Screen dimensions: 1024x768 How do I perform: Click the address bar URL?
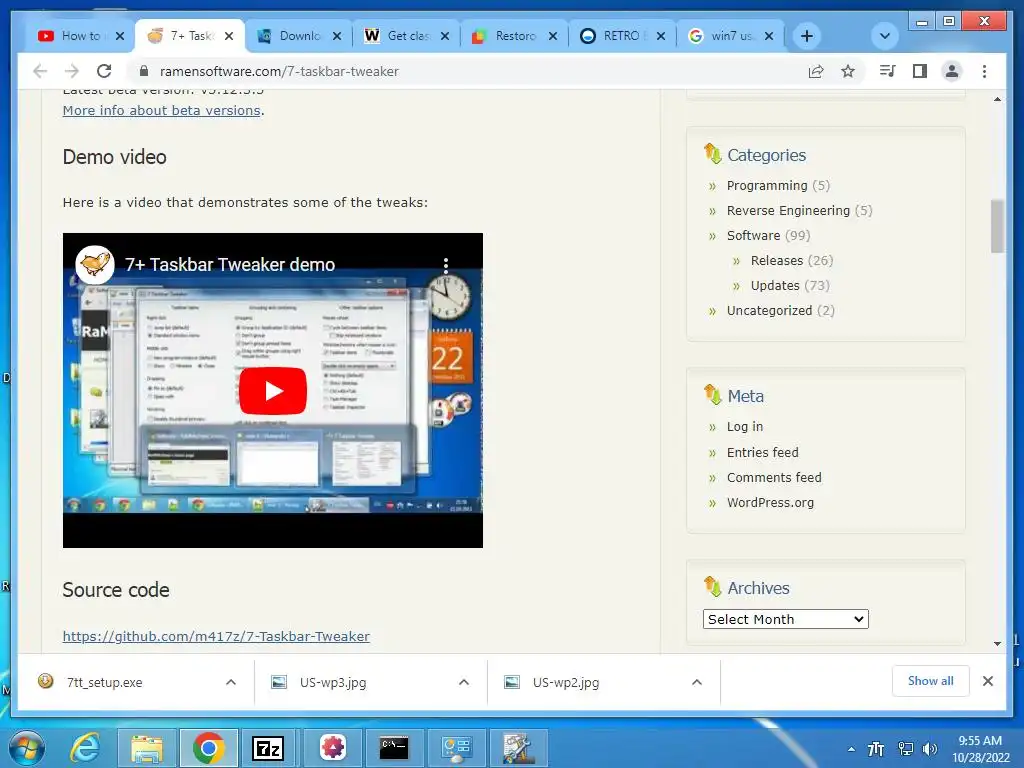pyautogui.click(x=280, y=71)
